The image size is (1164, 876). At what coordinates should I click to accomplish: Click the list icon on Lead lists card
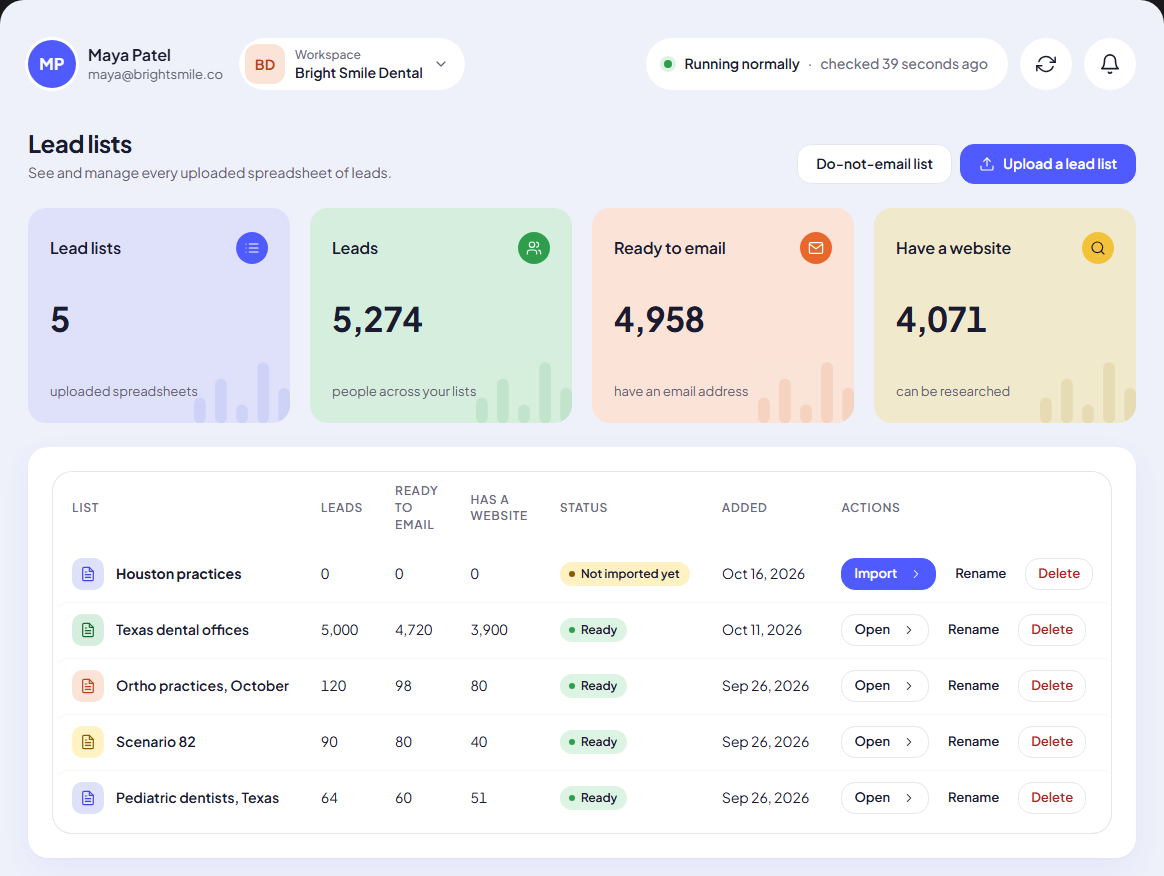252,248
